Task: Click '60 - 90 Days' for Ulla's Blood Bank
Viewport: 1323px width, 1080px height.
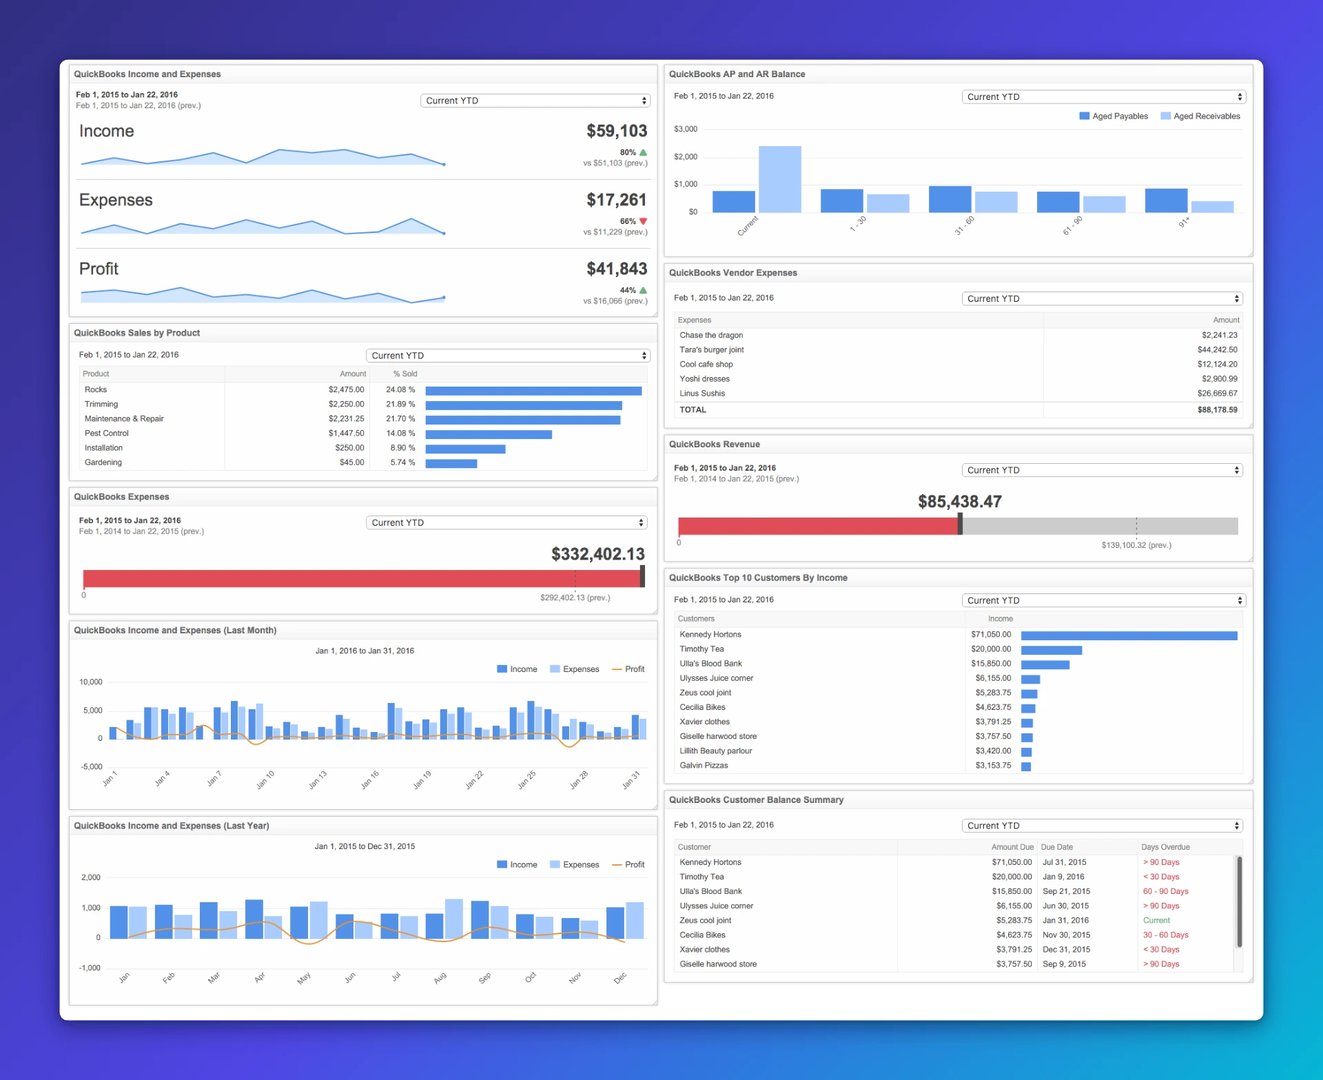Action: (1165, 891)
